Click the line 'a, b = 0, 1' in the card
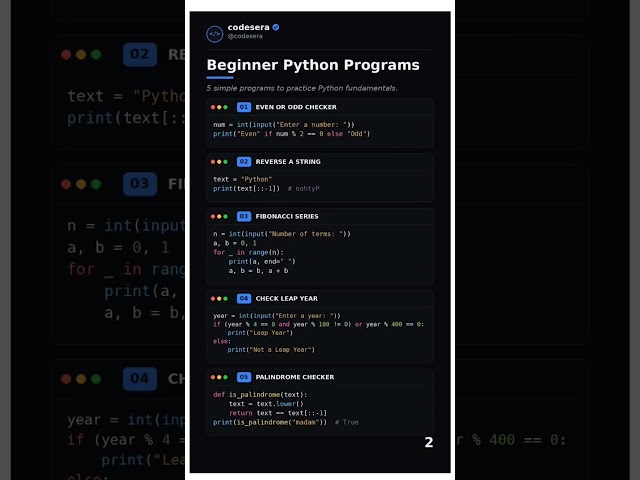640x480 pixels. [235, 243]
